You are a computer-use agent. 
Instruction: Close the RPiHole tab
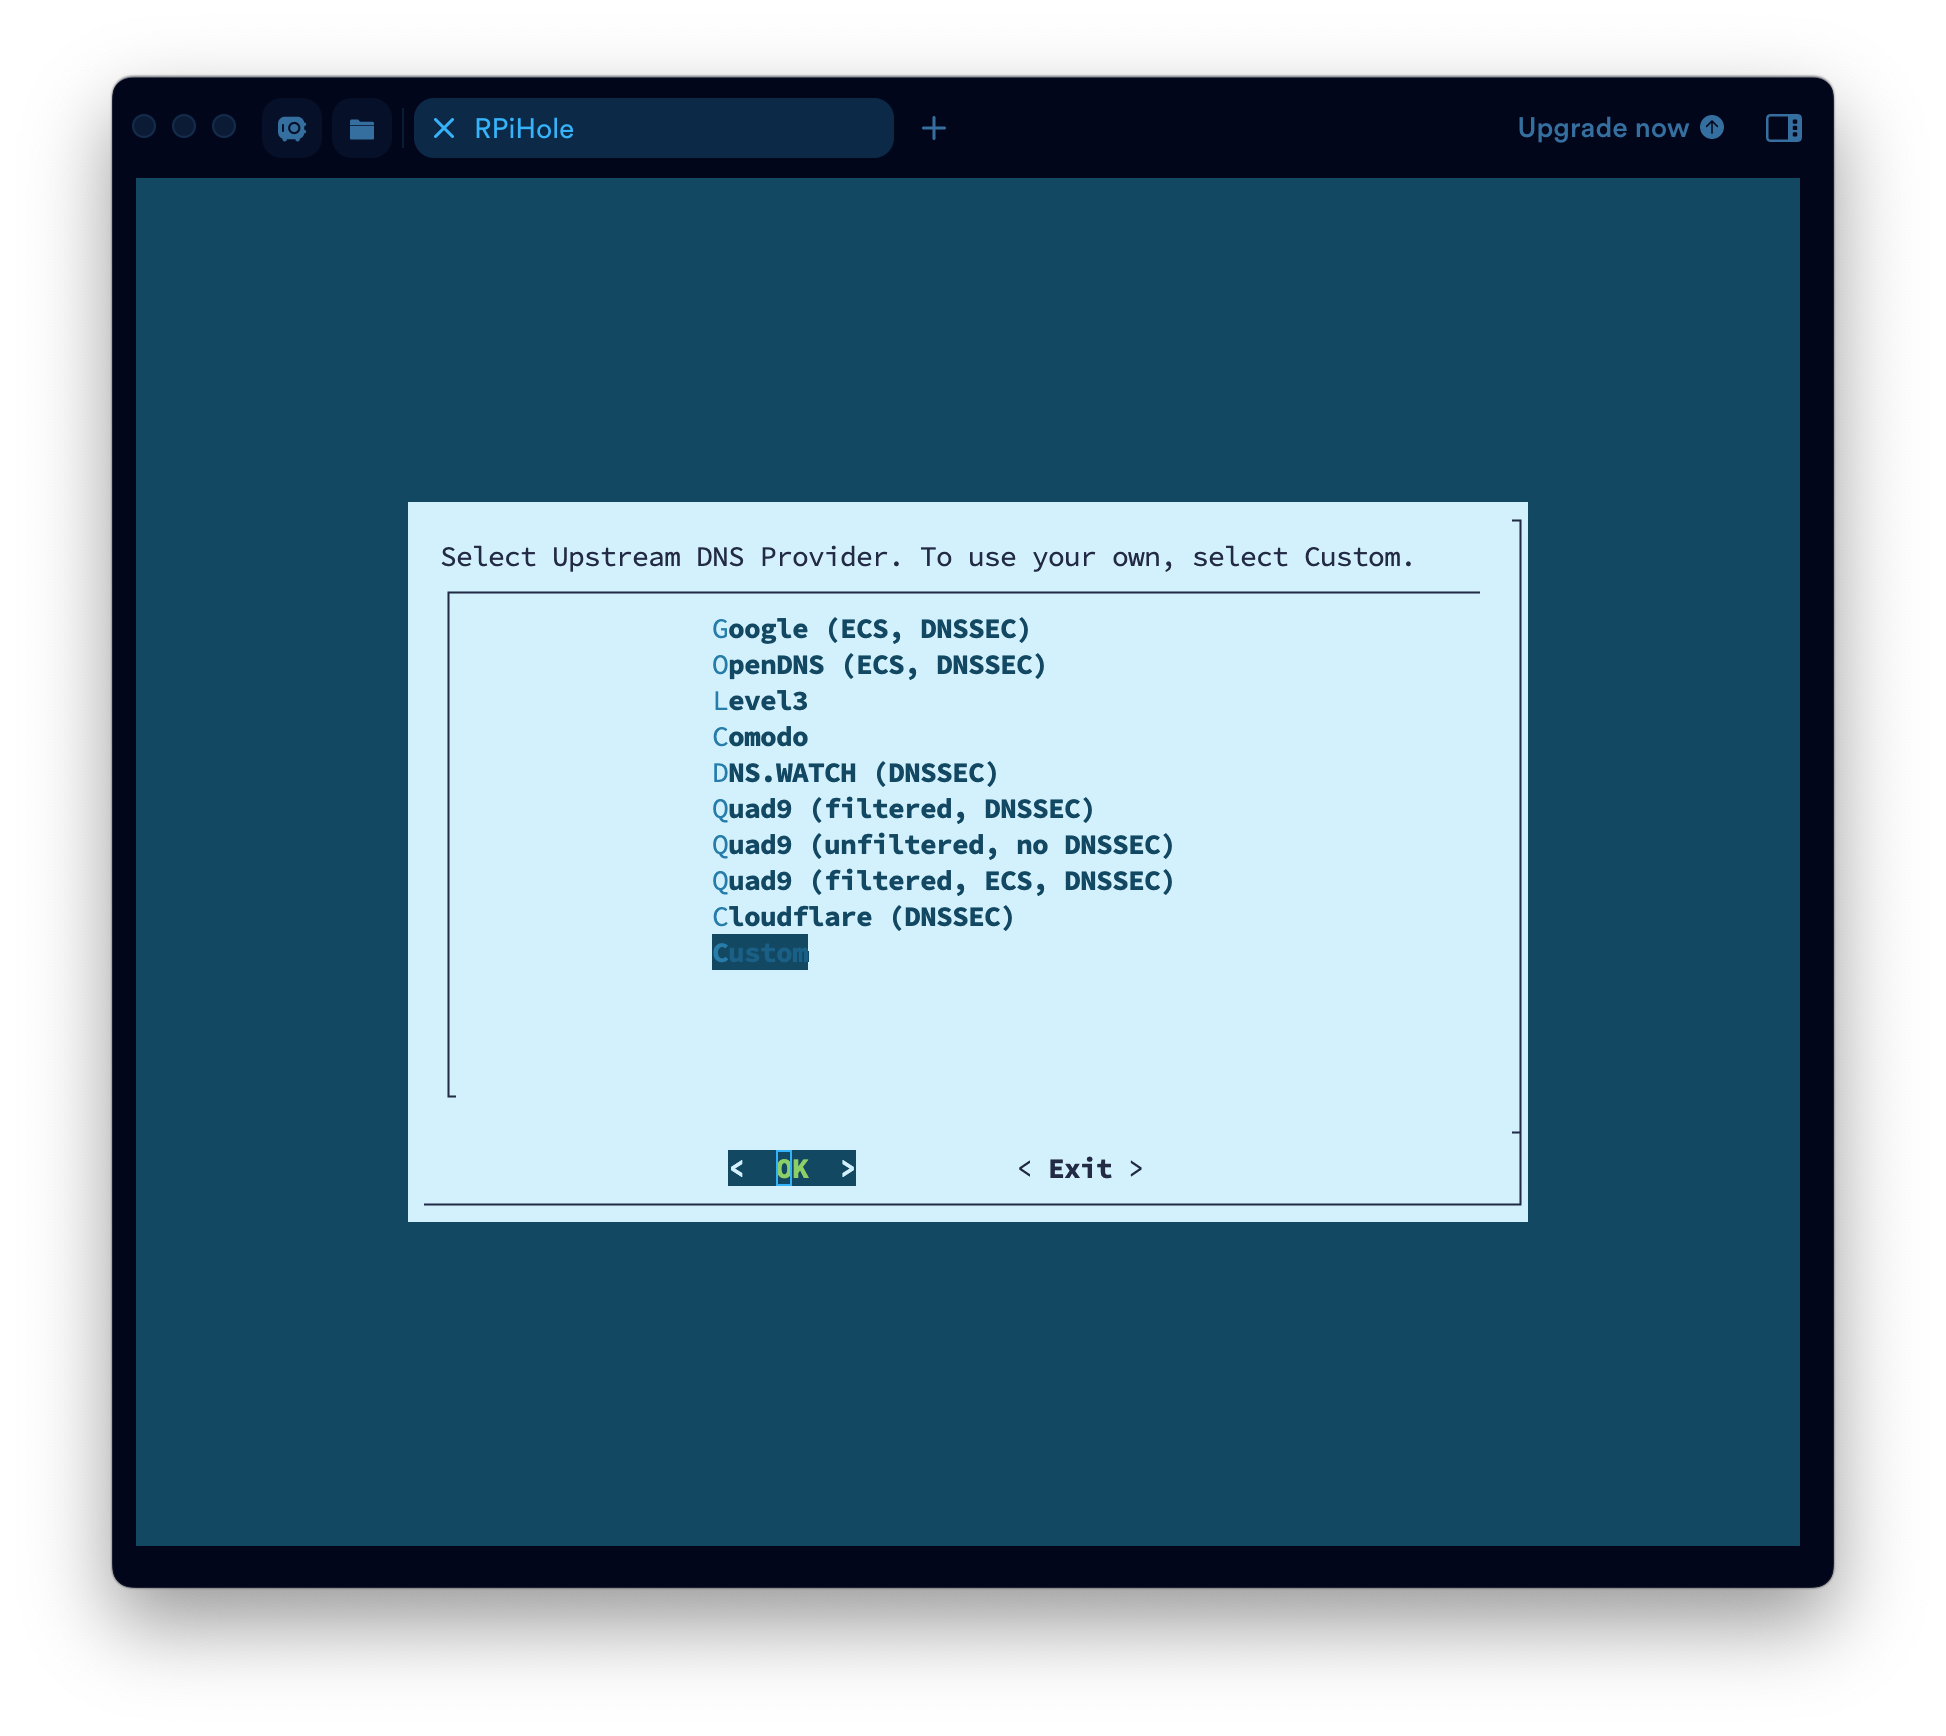pos(444,128)
